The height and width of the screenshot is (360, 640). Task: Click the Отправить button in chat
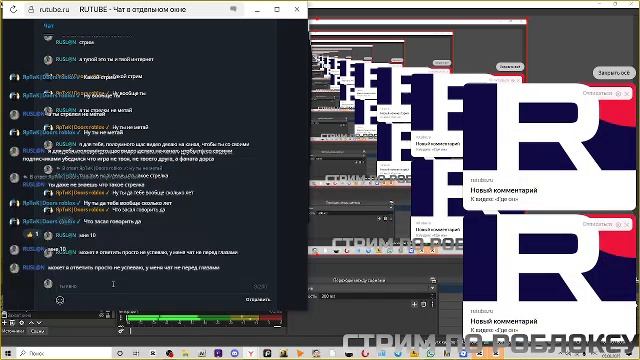click(x=258, y=300)
